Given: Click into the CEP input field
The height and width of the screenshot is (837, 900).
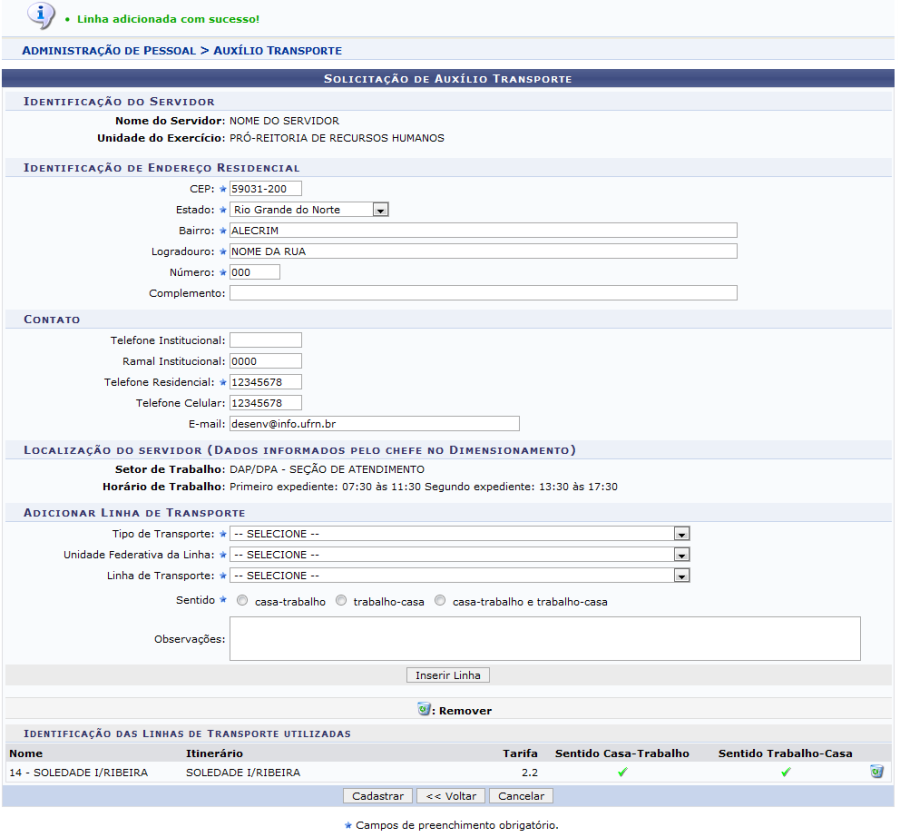Looking at the screenshot, I should click(x=265, y=188).
